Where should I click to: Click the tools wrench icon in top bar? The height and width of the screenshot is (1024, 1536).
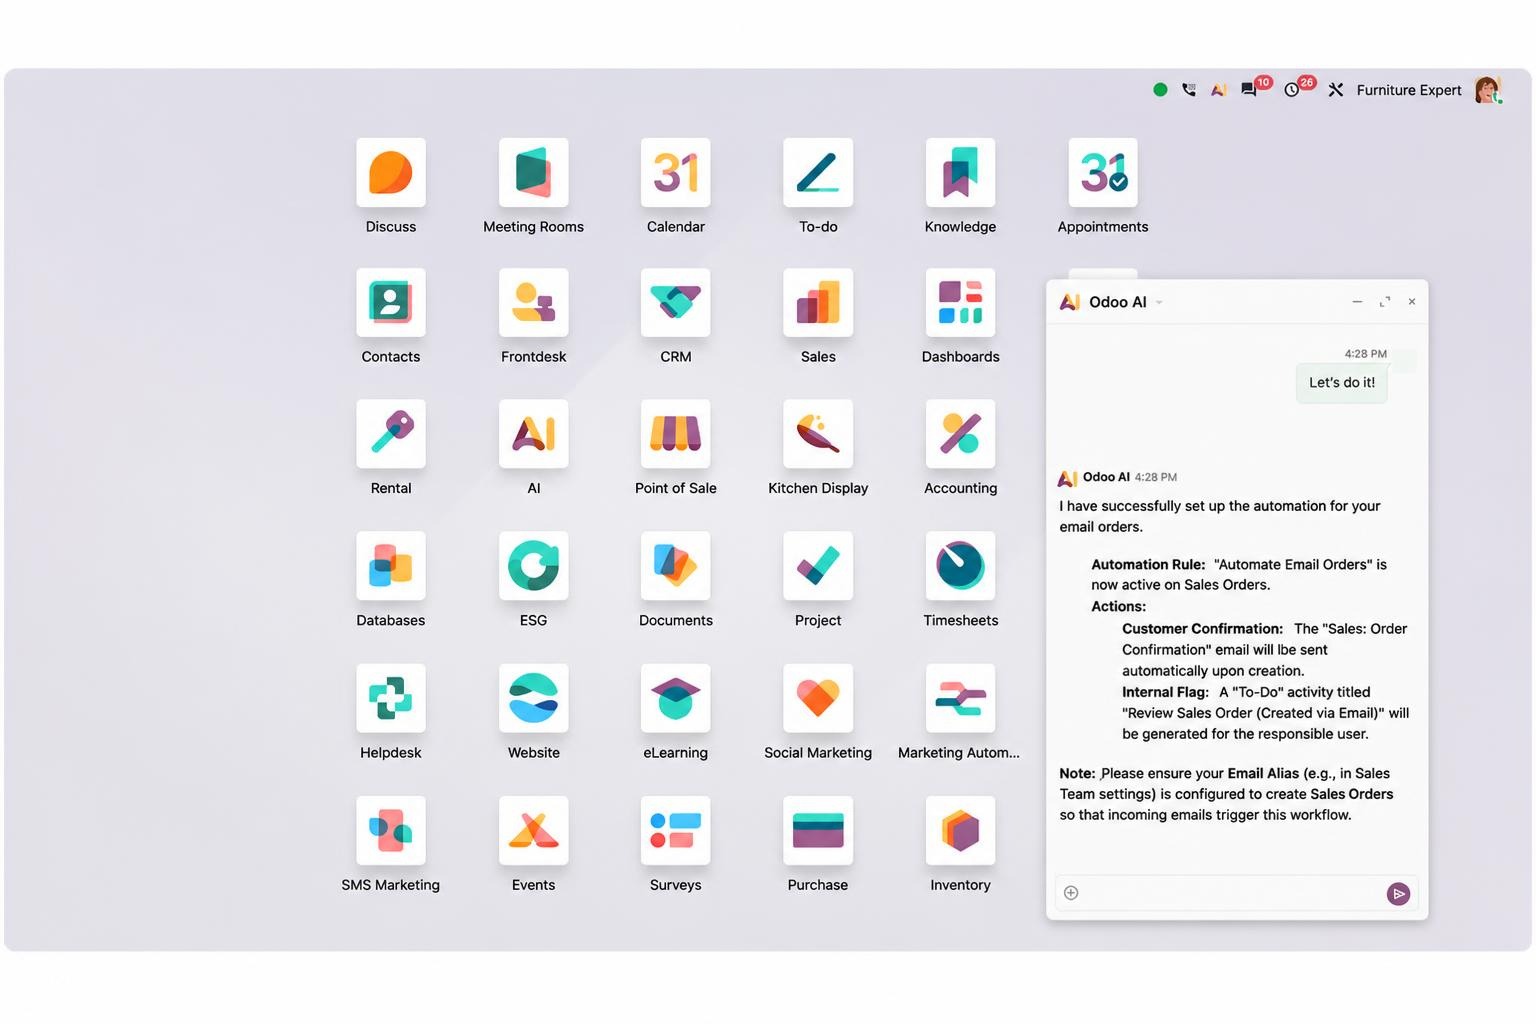1336,89
